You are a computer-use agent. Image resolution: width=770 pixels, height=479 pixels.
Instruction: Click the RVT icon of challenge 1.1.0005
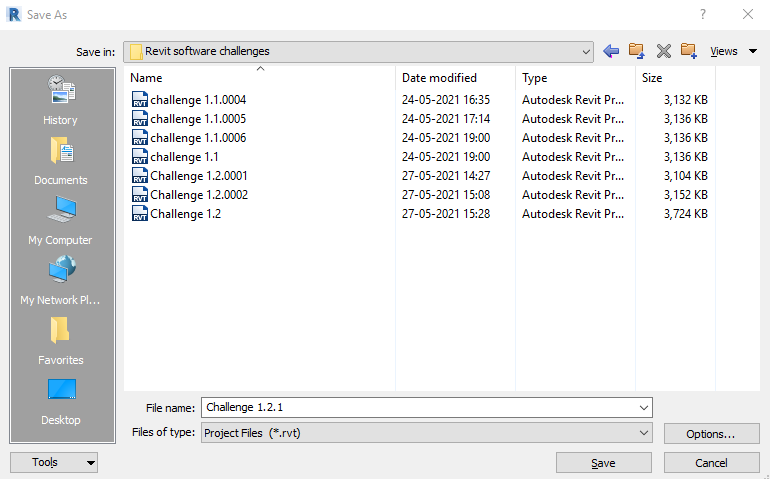coord(140,118)
